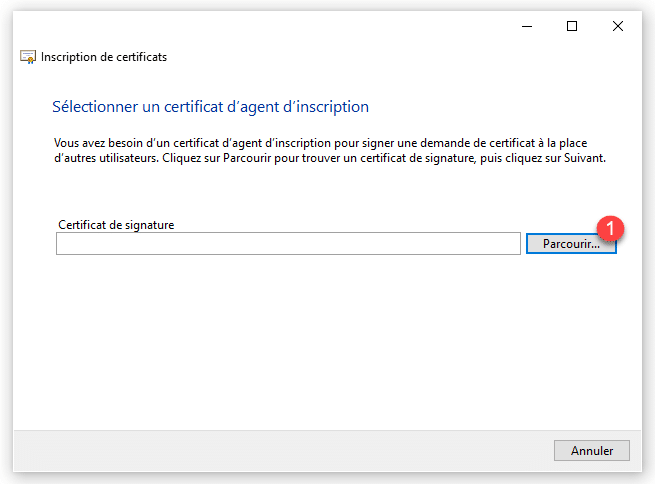Screen dimensions: 655x484
Task: Click the blank white area below the text field
Action: pos(300,340)
